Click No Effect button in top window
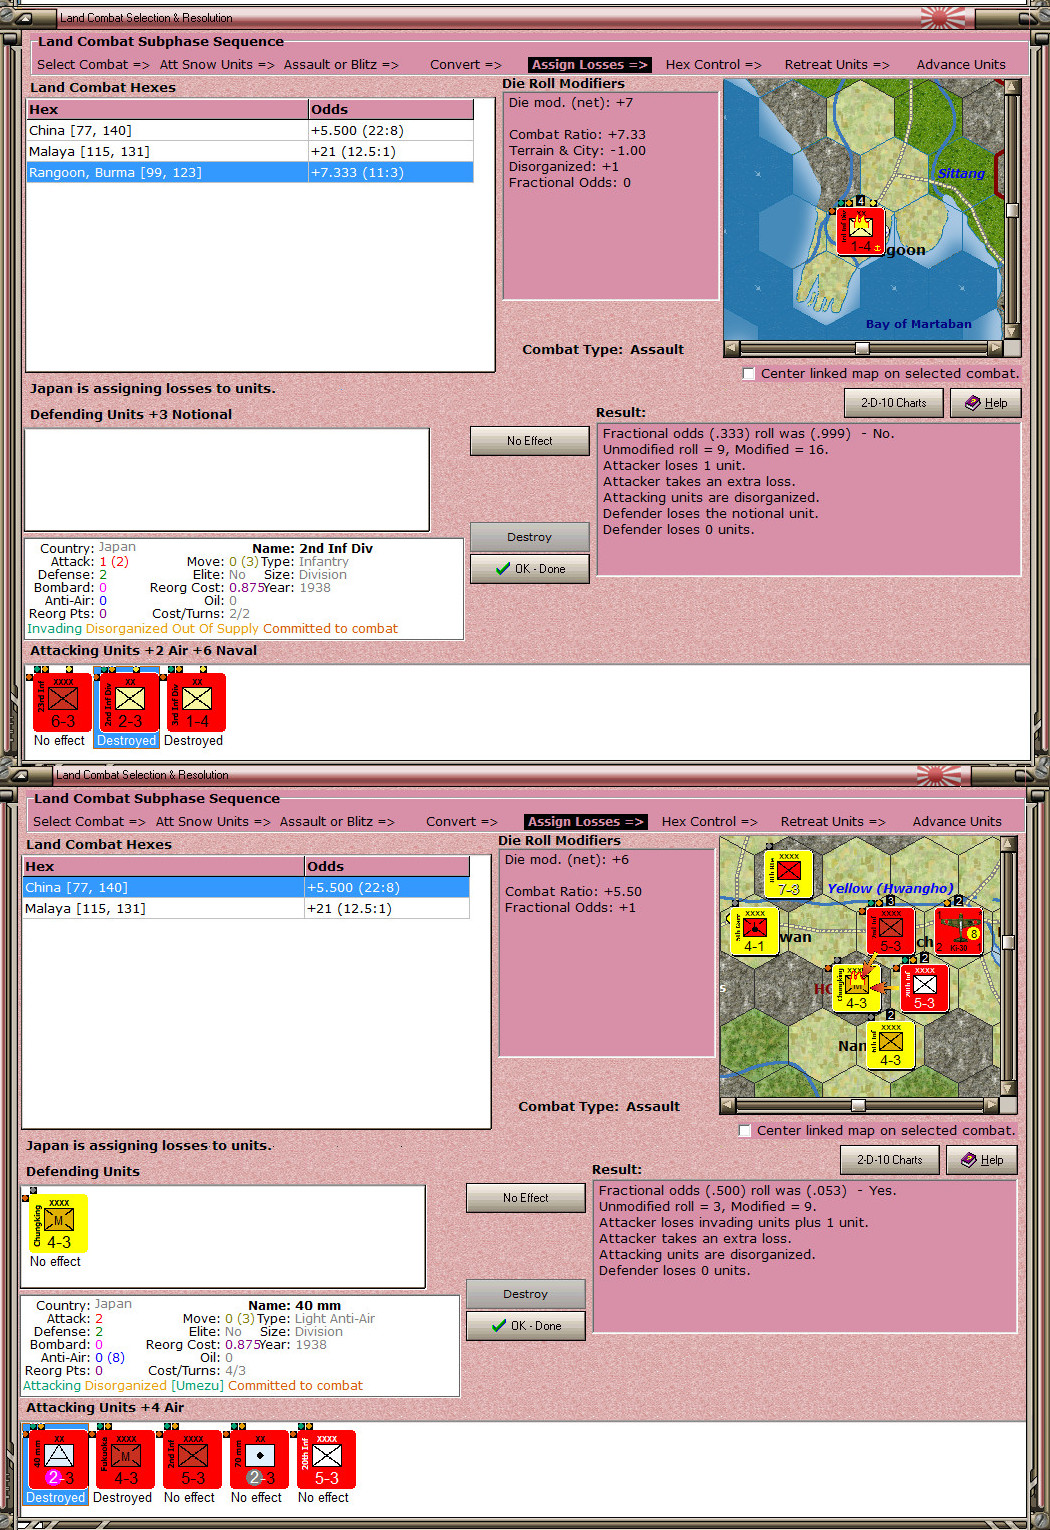This screenshot has width=1050, height=1530. pos(529,441)
